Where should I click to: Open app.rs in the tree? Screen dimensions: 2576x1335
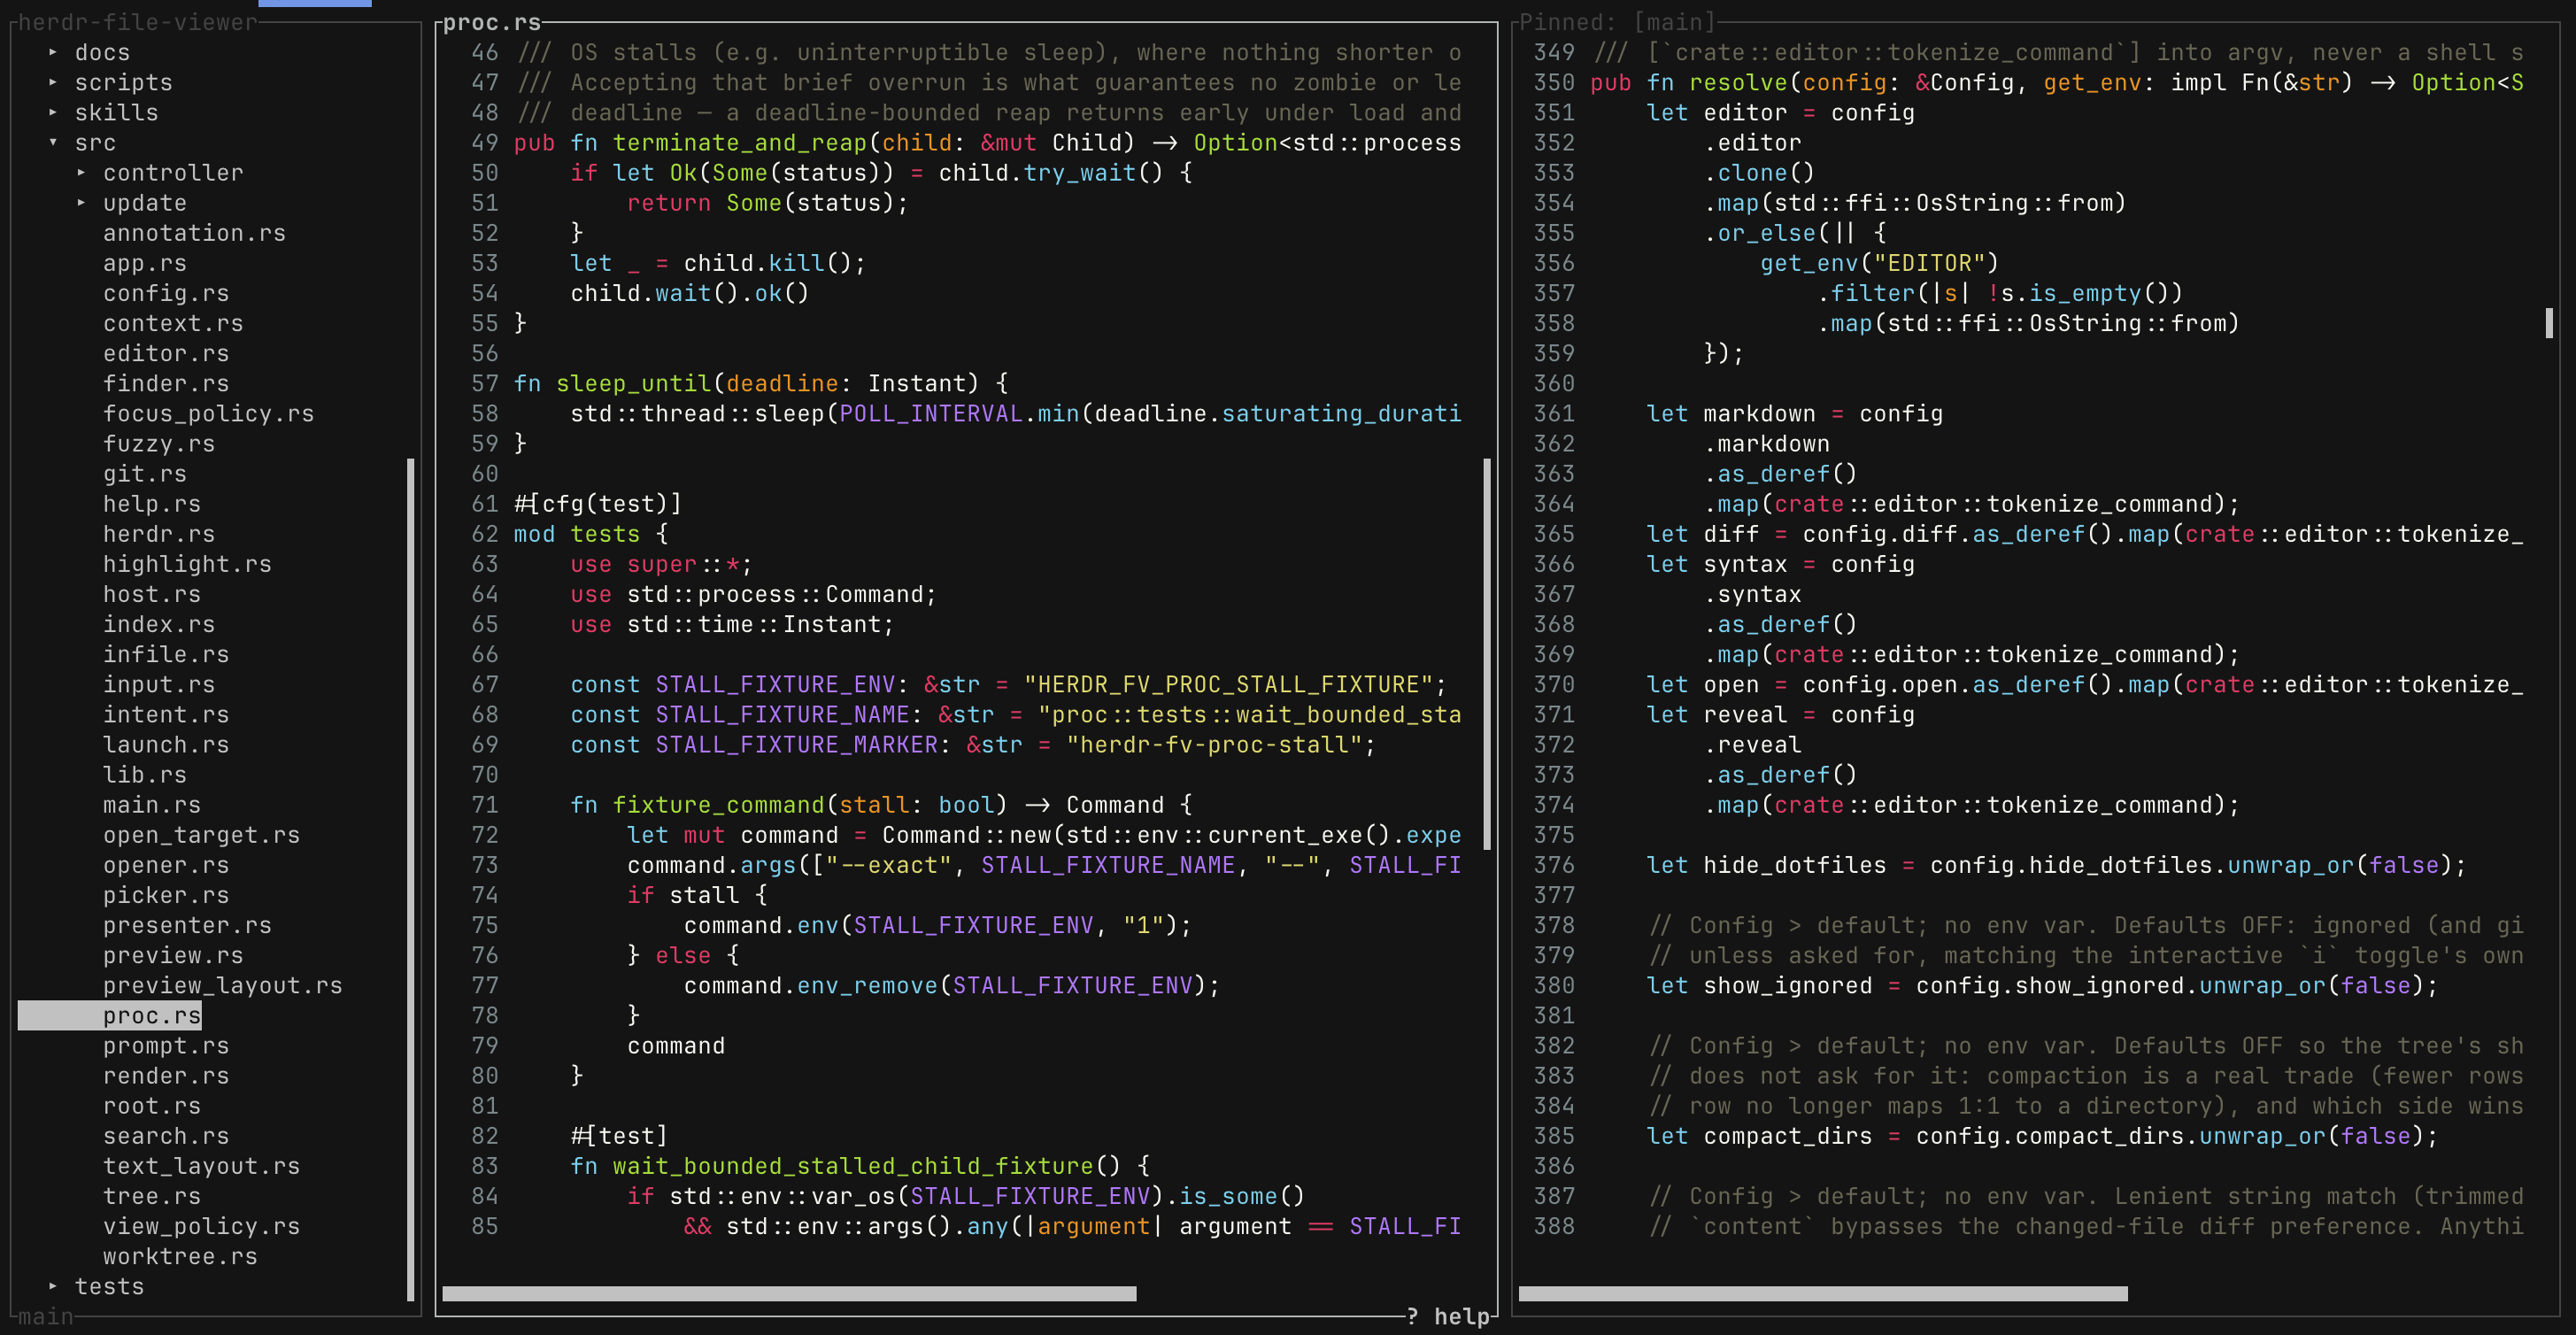(x=145, y=263)
